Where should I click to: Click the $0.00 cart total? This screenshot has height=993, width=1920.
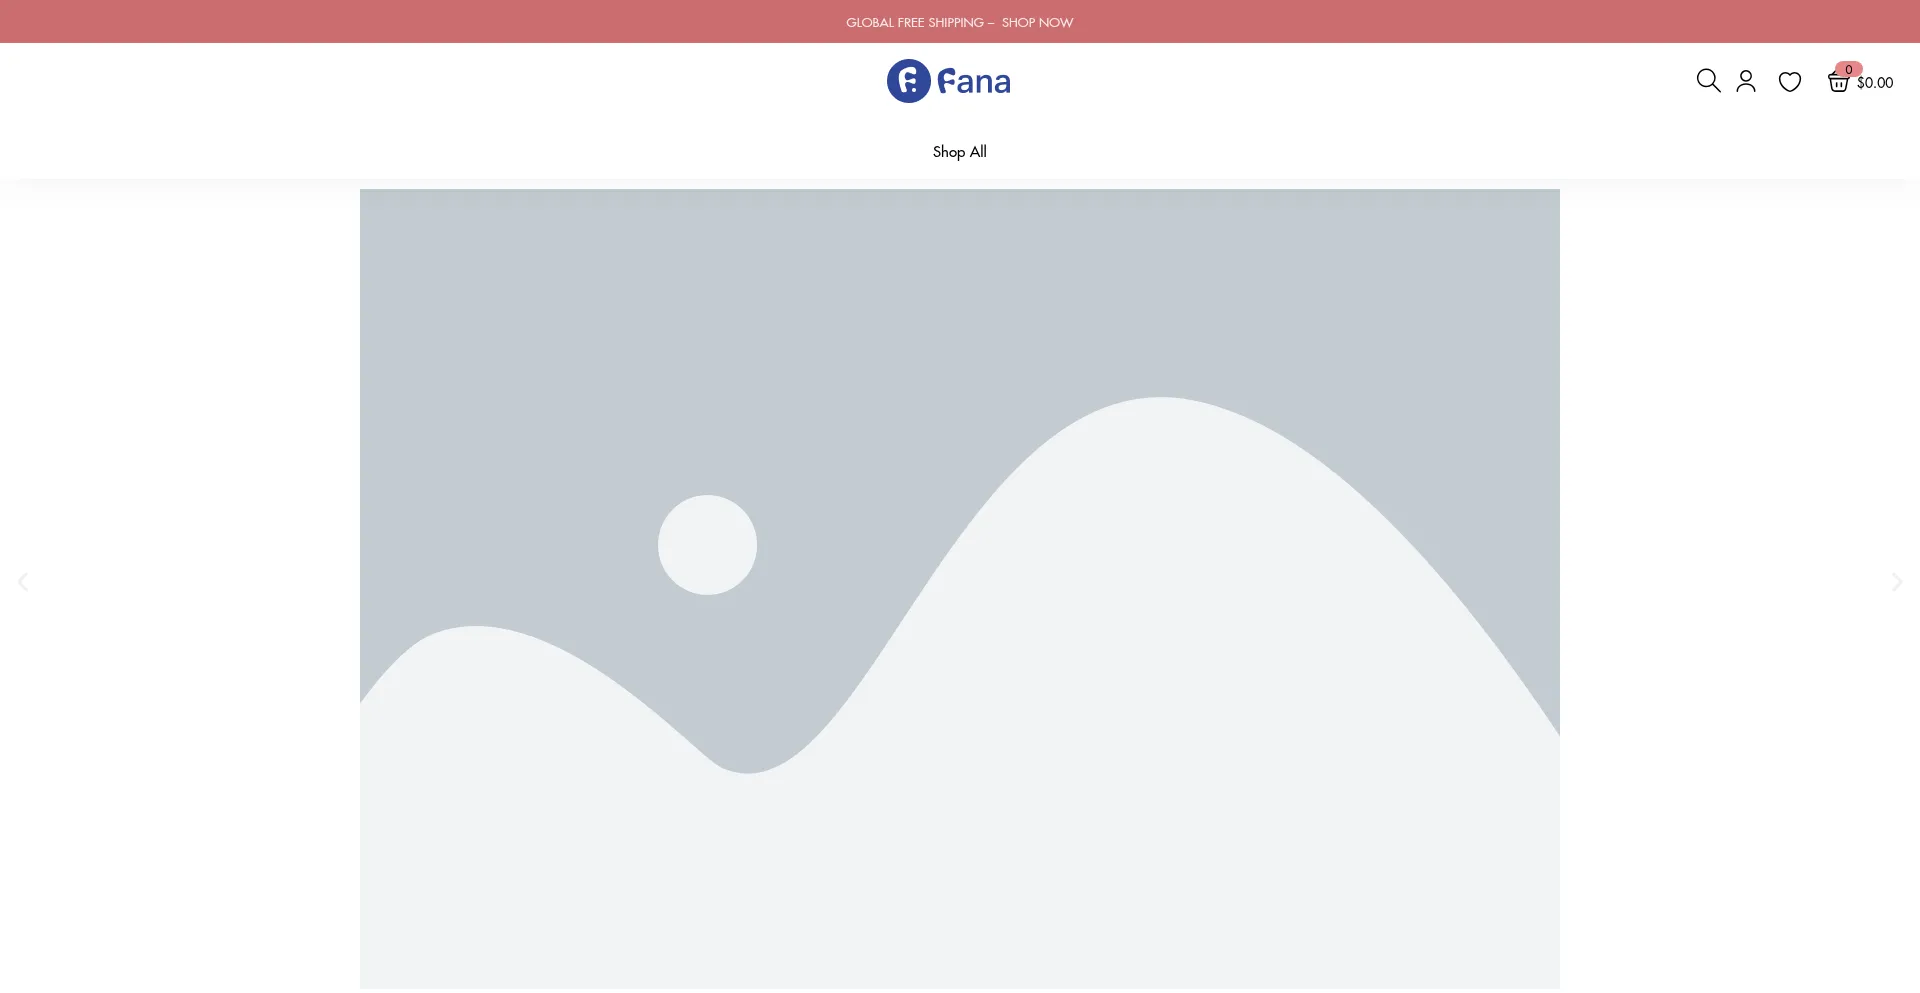pyautogui.click(x=1875, y=83)
